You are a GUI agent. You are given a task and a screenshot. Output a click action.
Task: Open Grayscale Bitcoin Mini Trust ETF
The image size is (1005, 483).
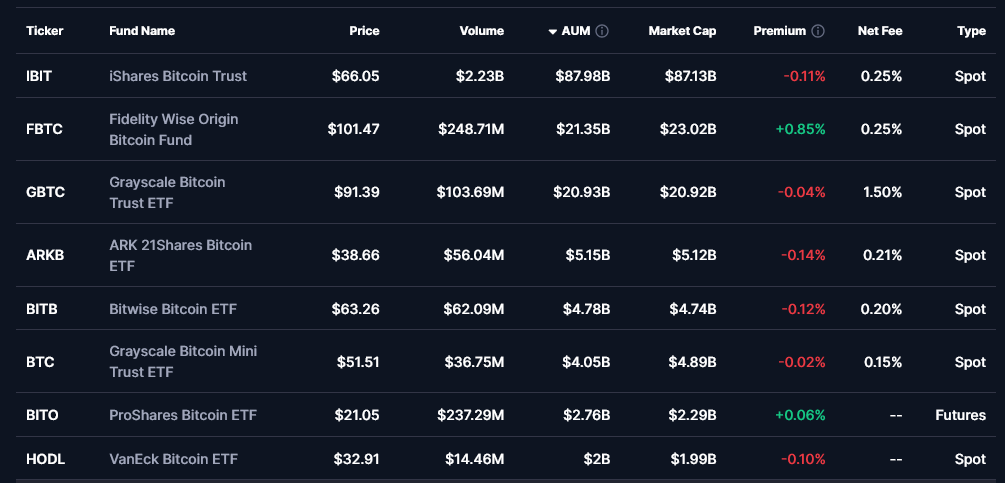pyautogui.click(x=183, y=361)
